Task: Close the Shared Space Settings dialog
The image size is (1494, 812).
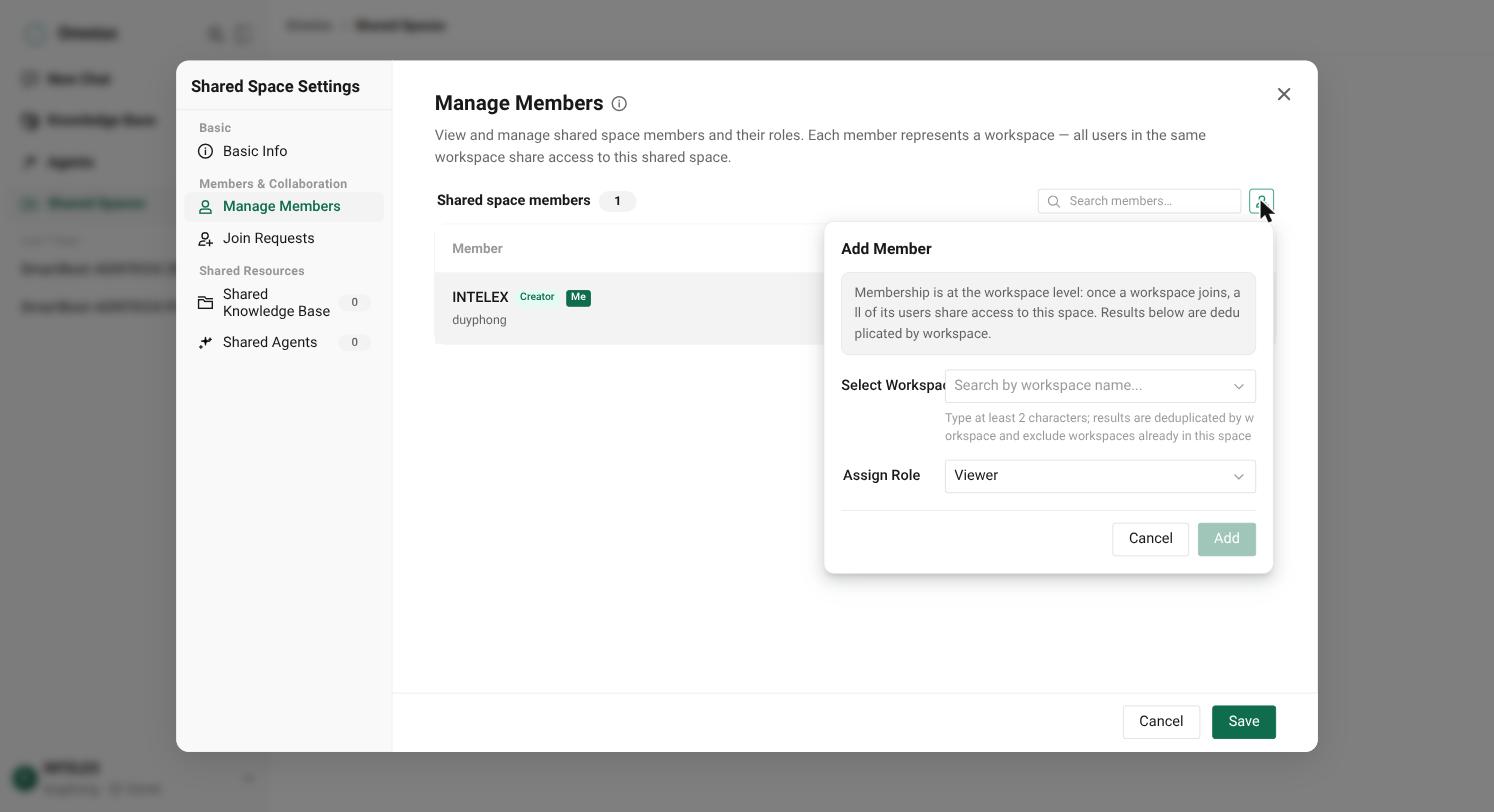Action: coord(1284,94)
